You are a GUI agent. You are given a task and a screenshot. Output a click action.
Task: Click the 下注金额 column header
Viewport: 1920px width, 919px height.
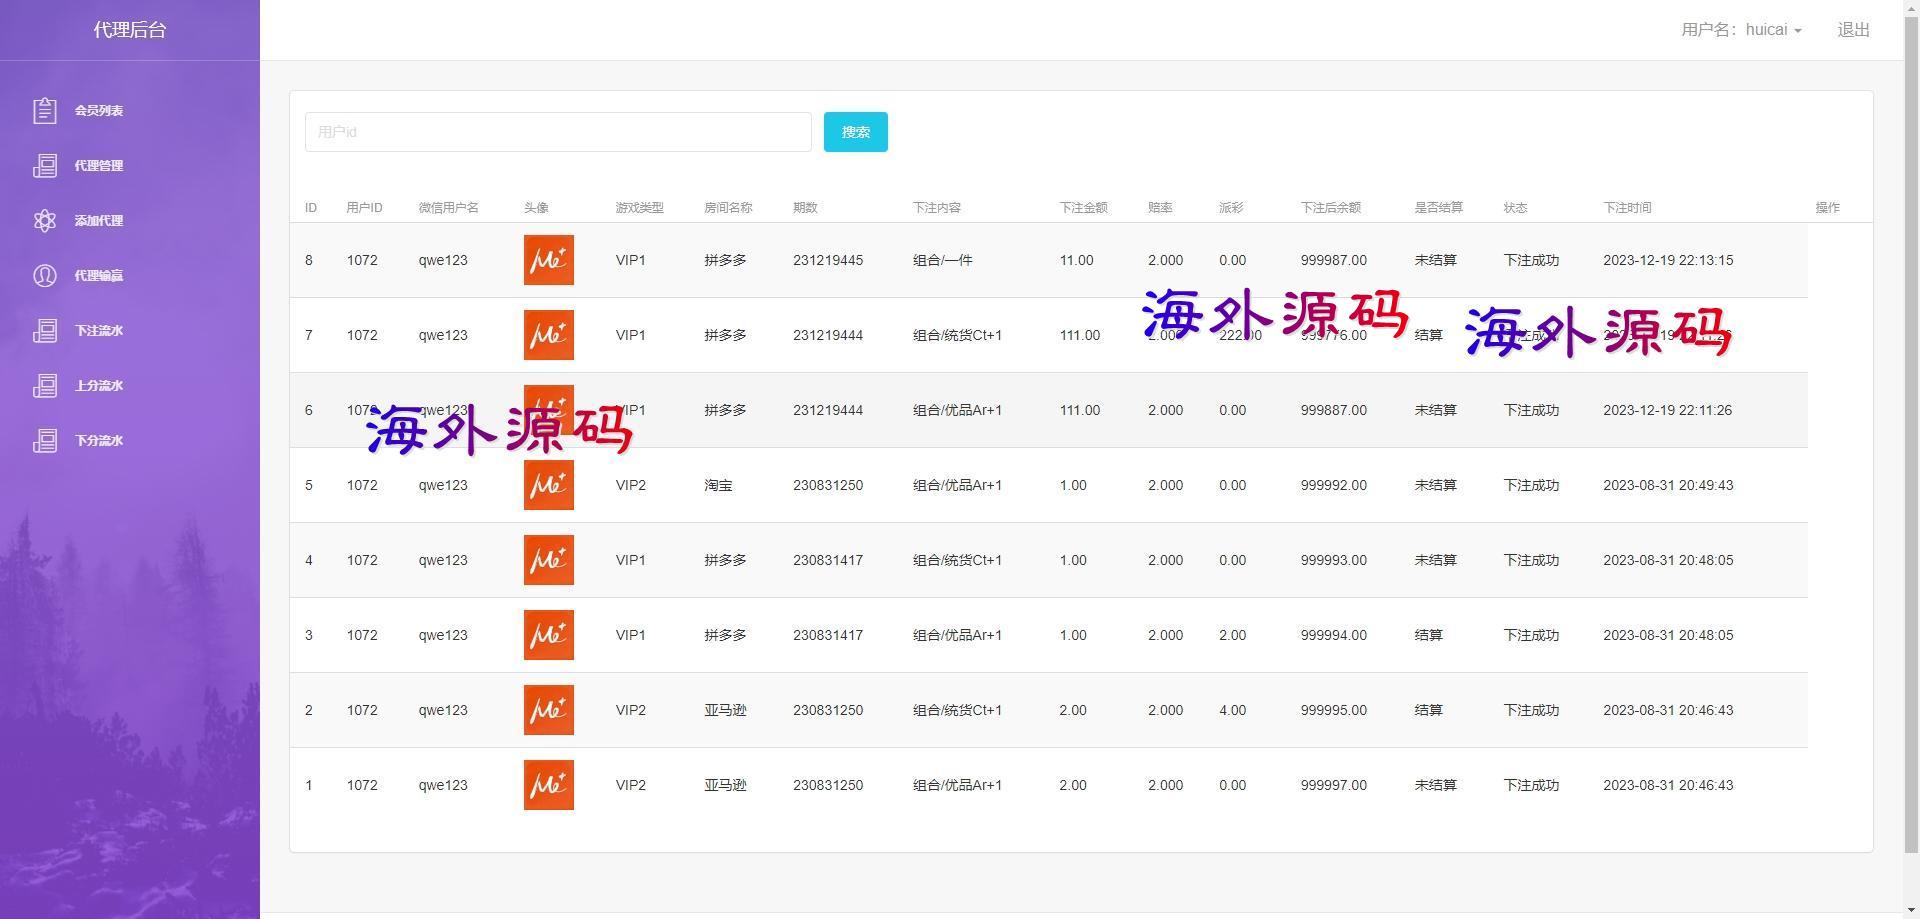(x=1083, y=208)
